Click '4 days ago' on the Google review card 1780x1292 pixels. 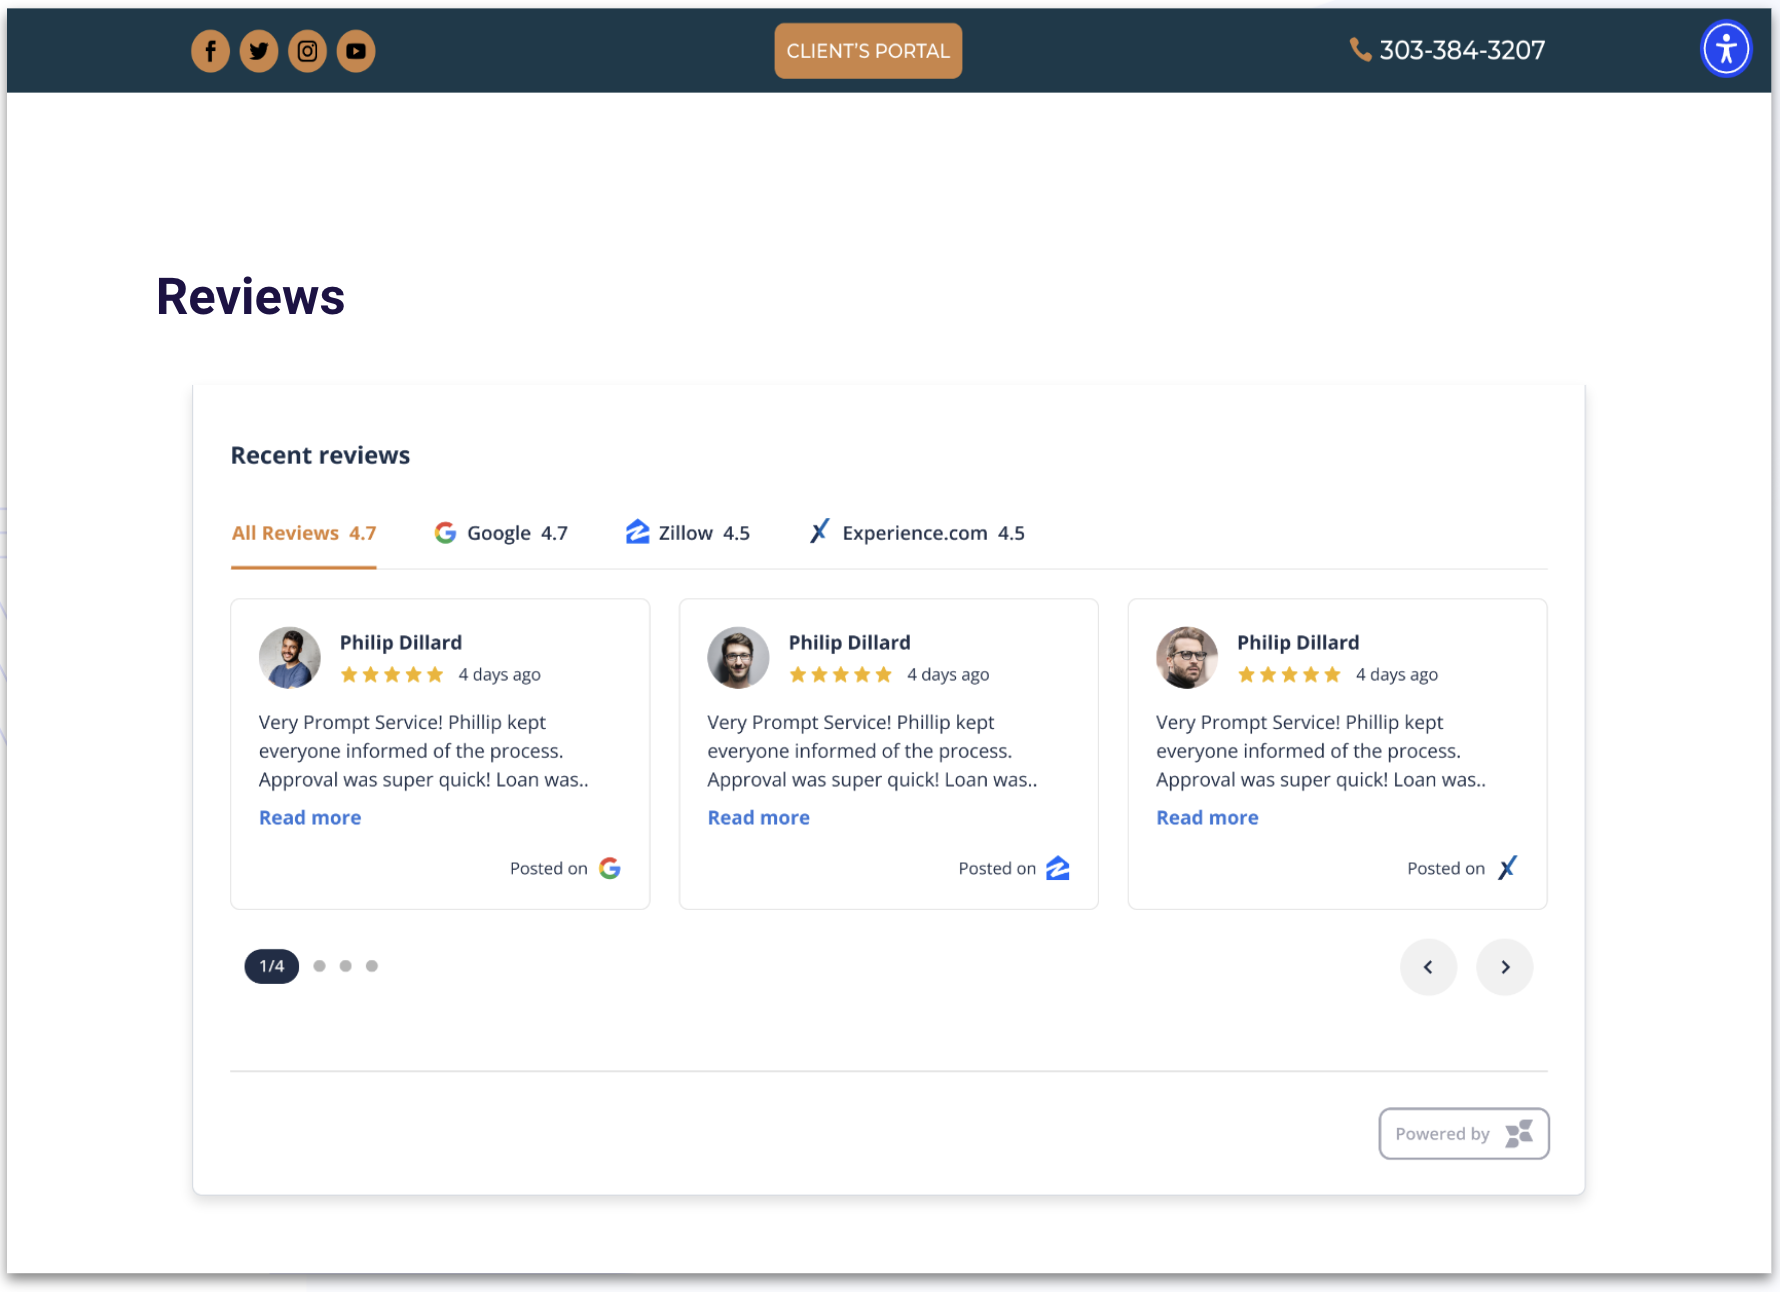pyautogui.click(x=500, y=675)
